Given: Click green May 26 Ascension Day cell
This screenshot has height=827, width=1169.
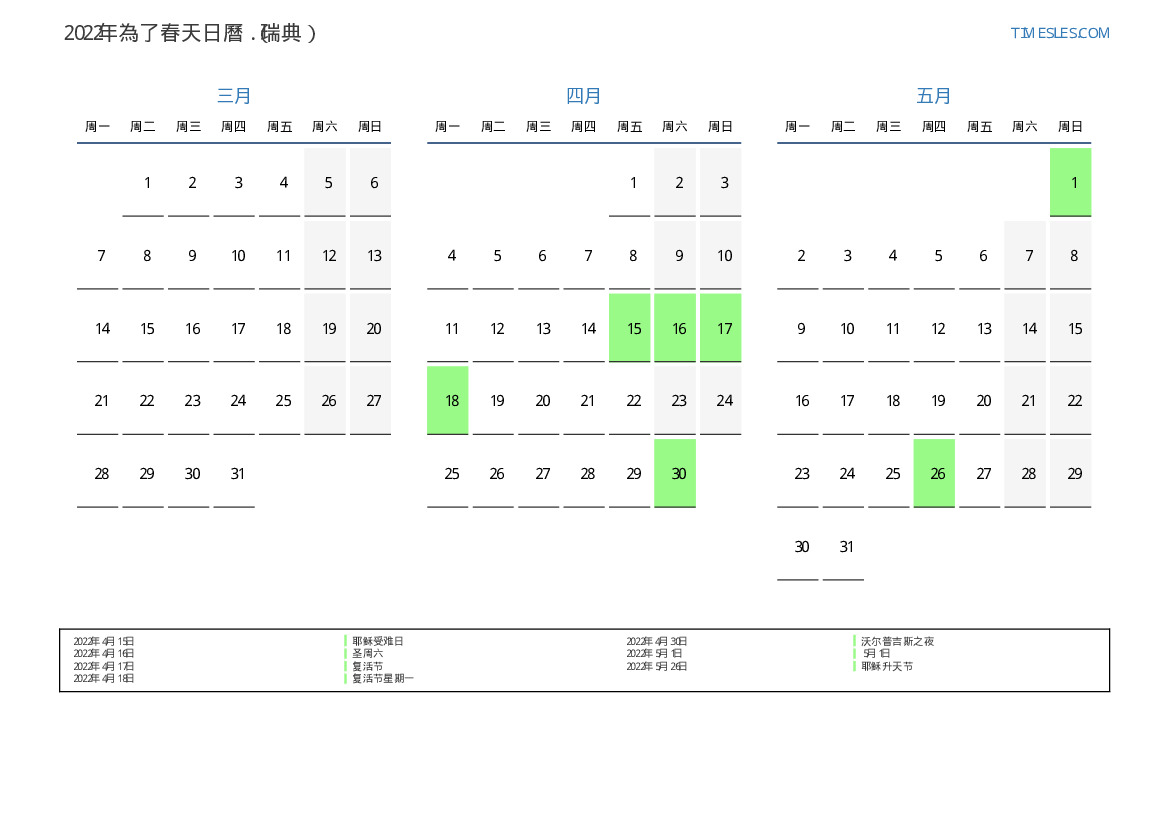Looking at the screenshot, I should pos(934,473).
